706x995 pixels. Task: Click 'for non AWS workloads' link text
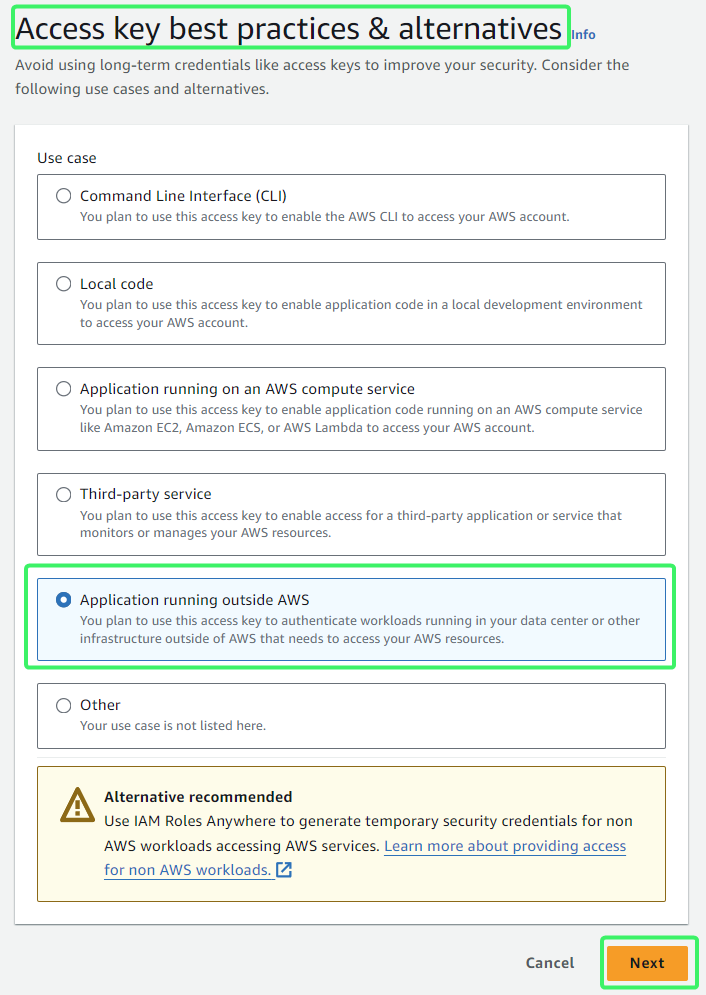tap(188, 870)
